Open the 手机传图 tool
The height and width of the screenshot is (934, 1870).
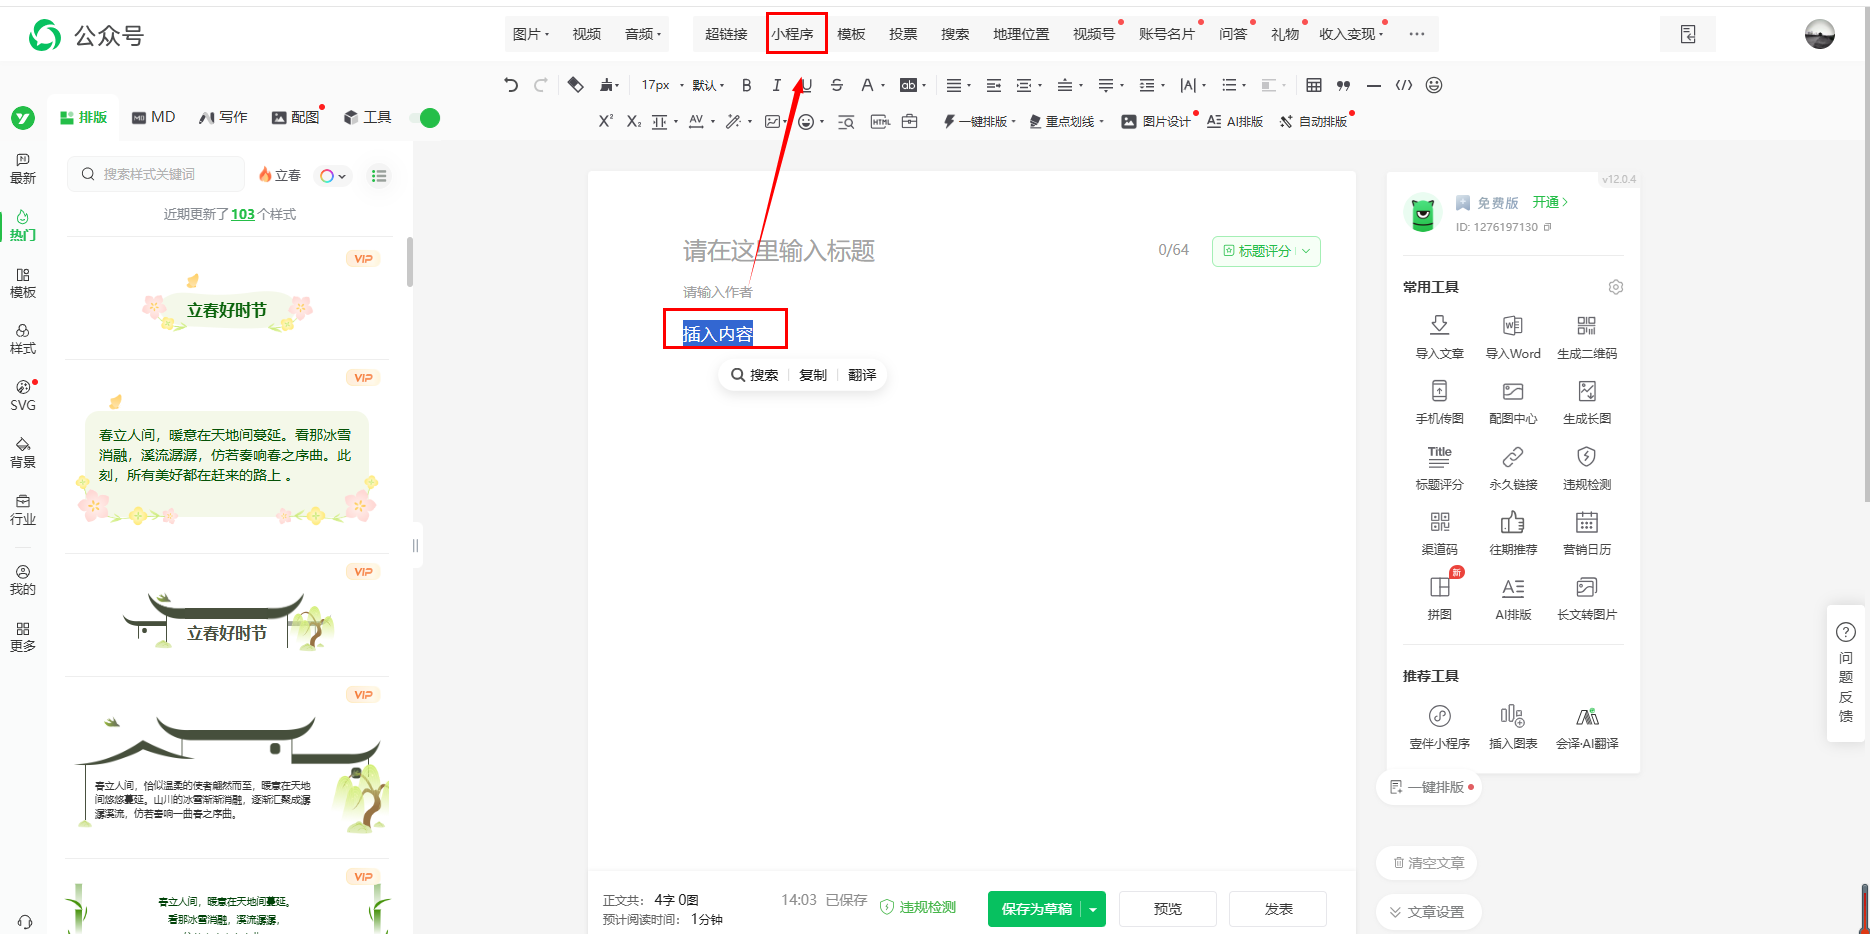click(1439, 401)
